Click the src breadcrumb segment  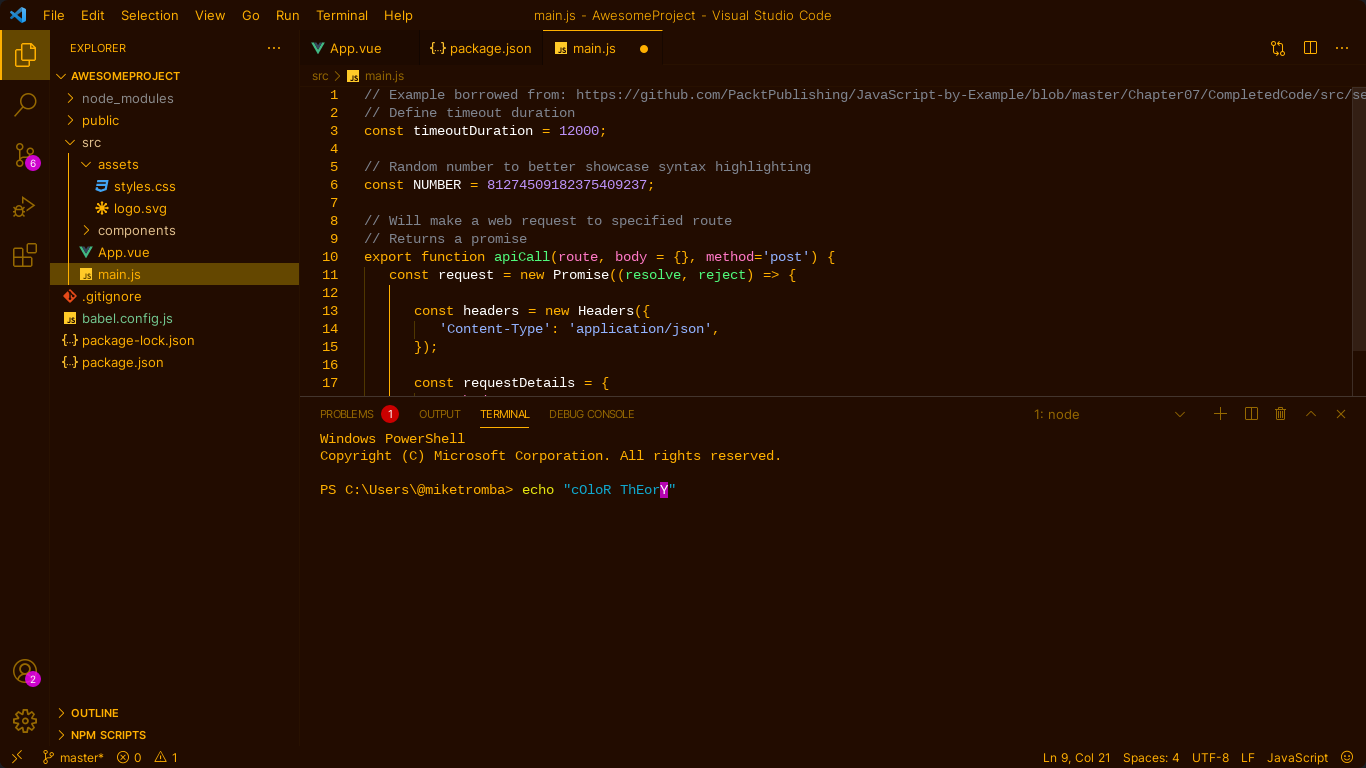pos(320,76)
